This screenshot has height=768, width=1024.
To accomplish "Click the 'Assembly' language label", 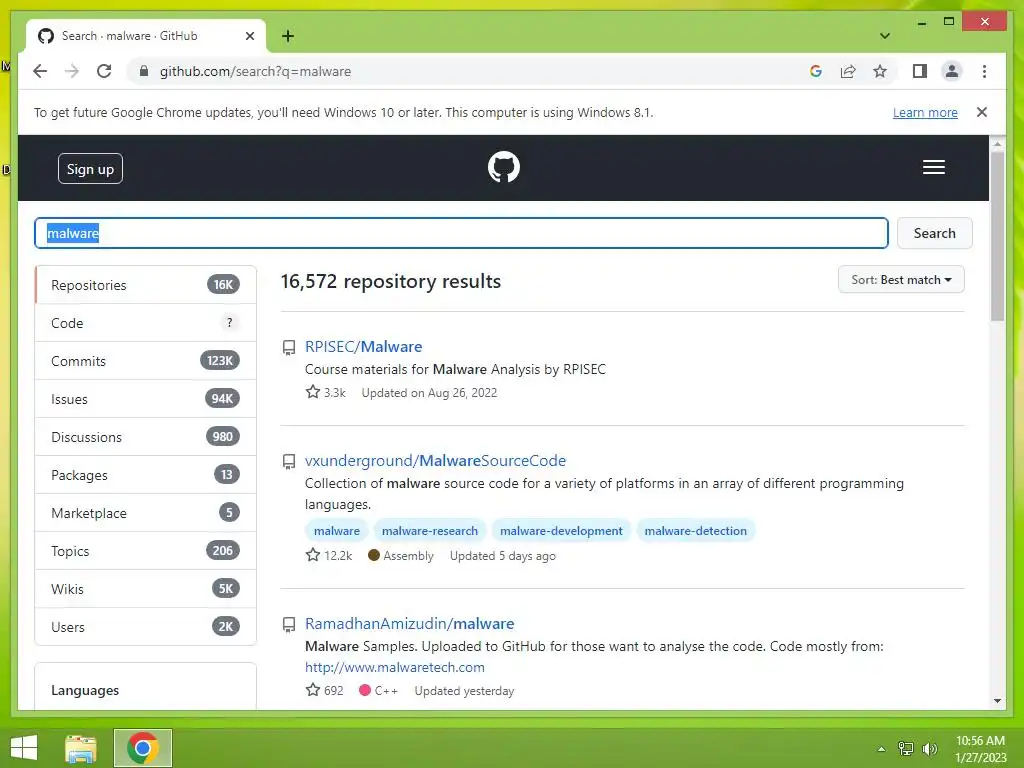I will 408,556.
